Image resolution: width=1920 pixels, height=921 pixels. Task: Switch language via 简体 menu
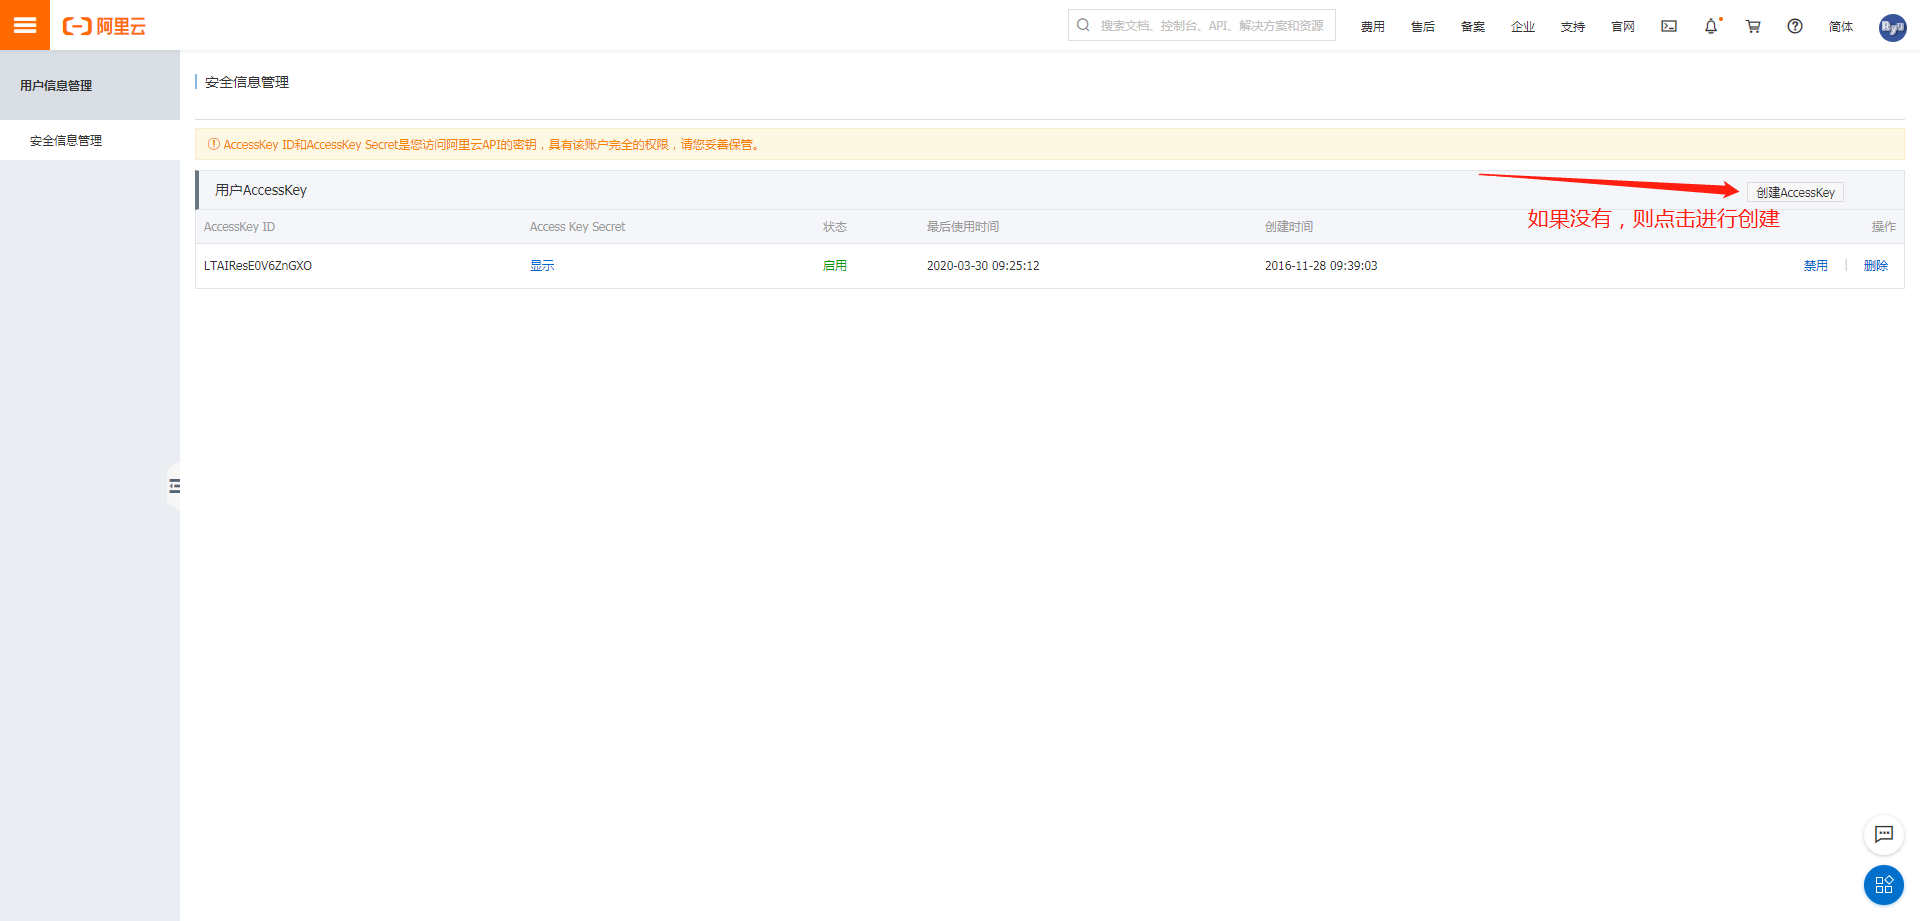[x=1840, y=27]
